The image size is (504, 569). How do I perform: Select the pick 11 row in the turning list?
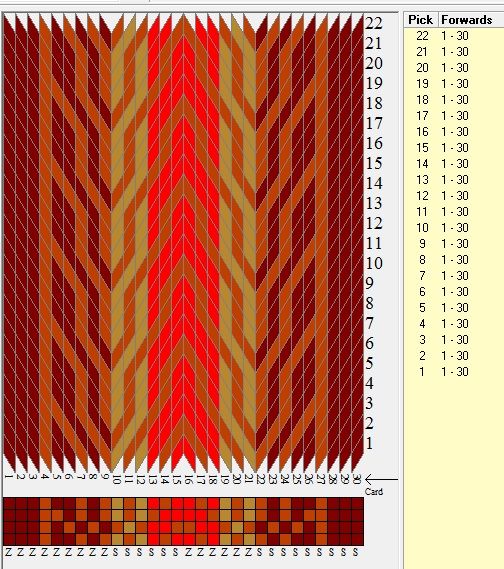tap(454, 212)
